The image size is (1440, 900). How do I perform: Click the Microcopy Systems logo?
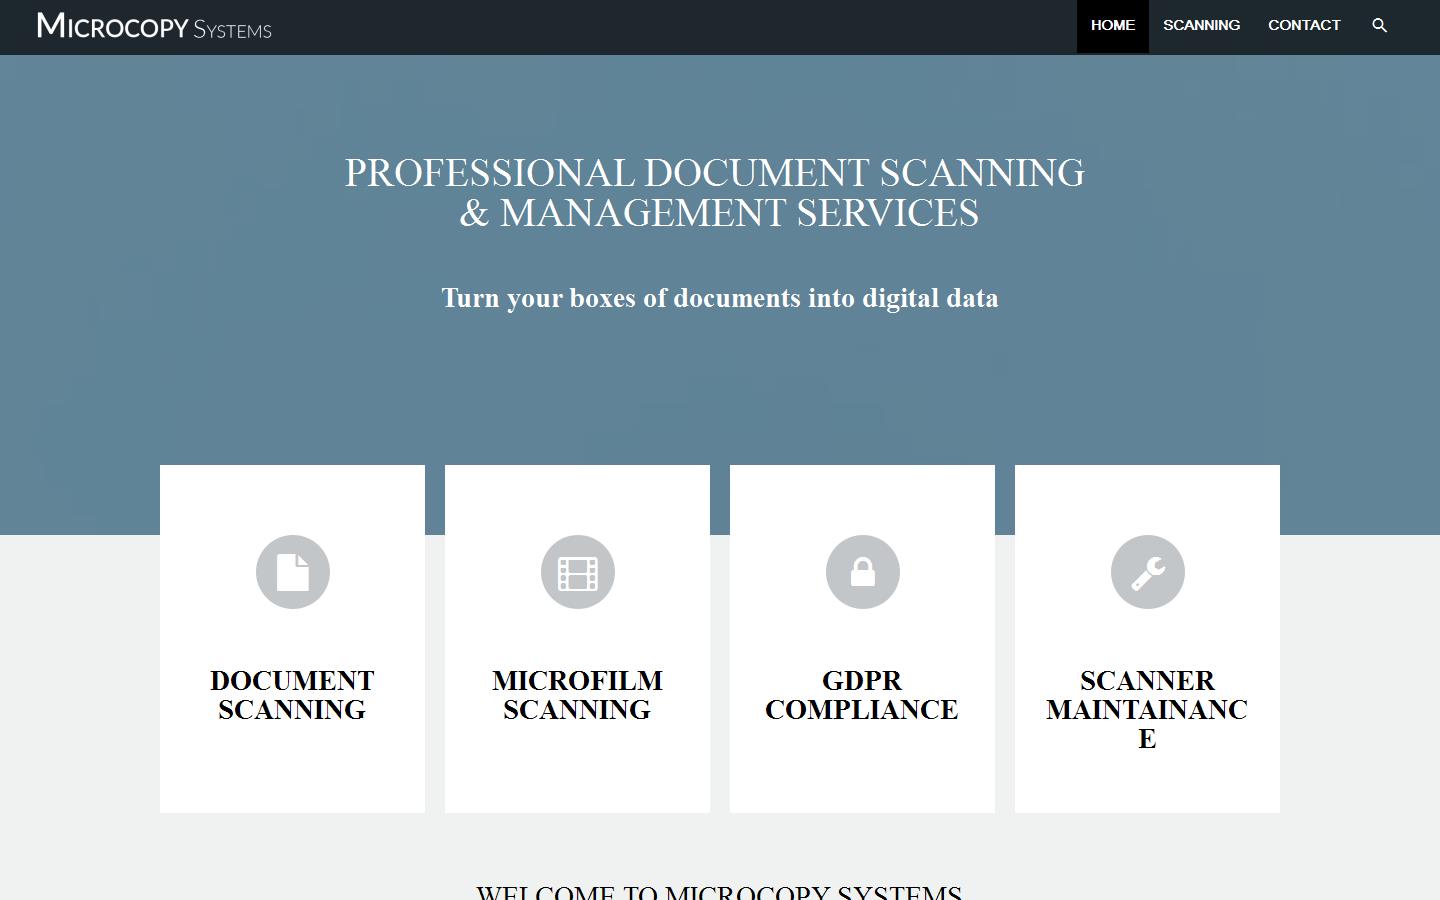pyautogui.click(x=152, y=27)
